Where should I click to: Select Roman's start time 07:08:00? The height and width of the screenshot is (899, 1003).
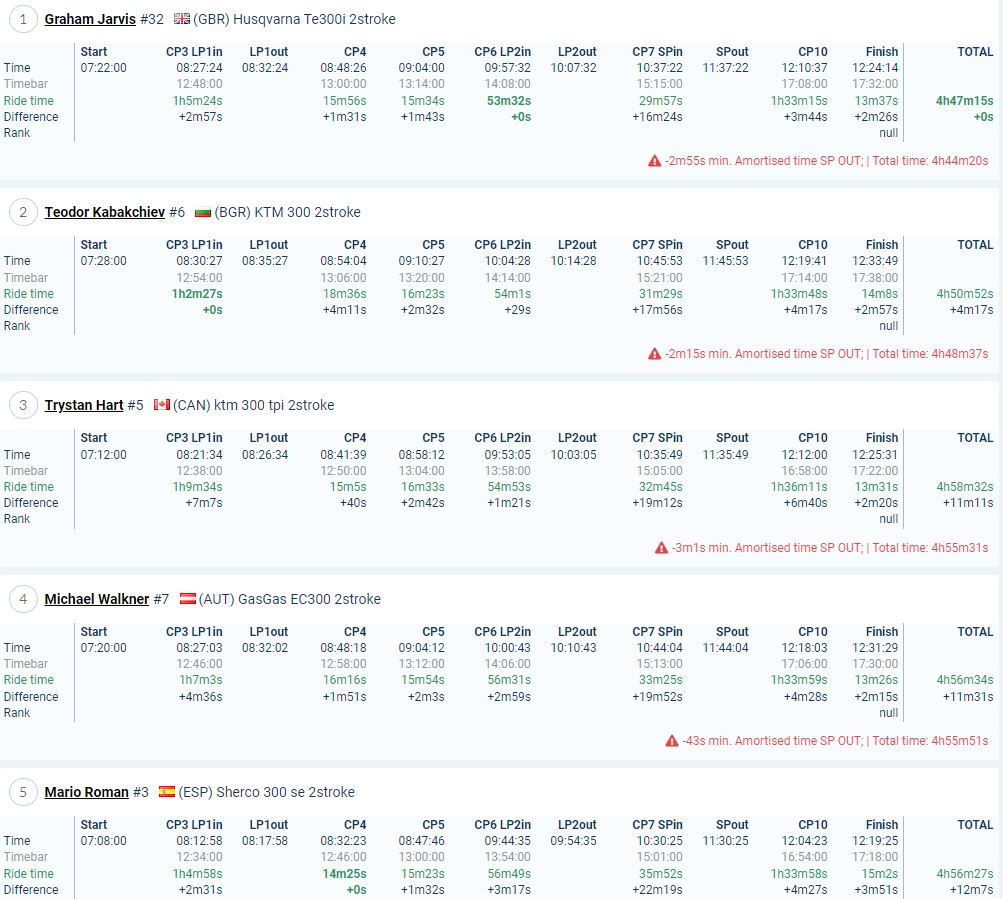pos(104,841)
